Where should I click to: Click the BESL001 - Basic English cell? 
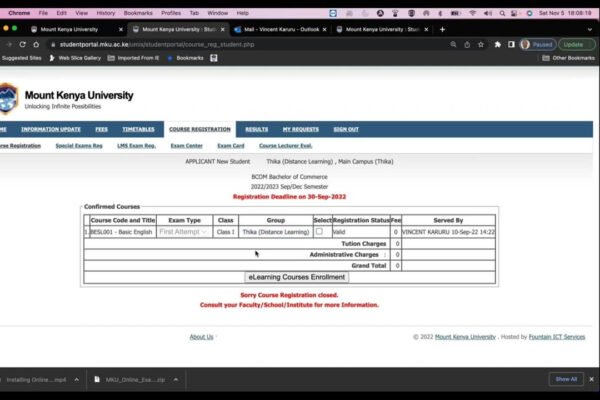tap(122, 232)
